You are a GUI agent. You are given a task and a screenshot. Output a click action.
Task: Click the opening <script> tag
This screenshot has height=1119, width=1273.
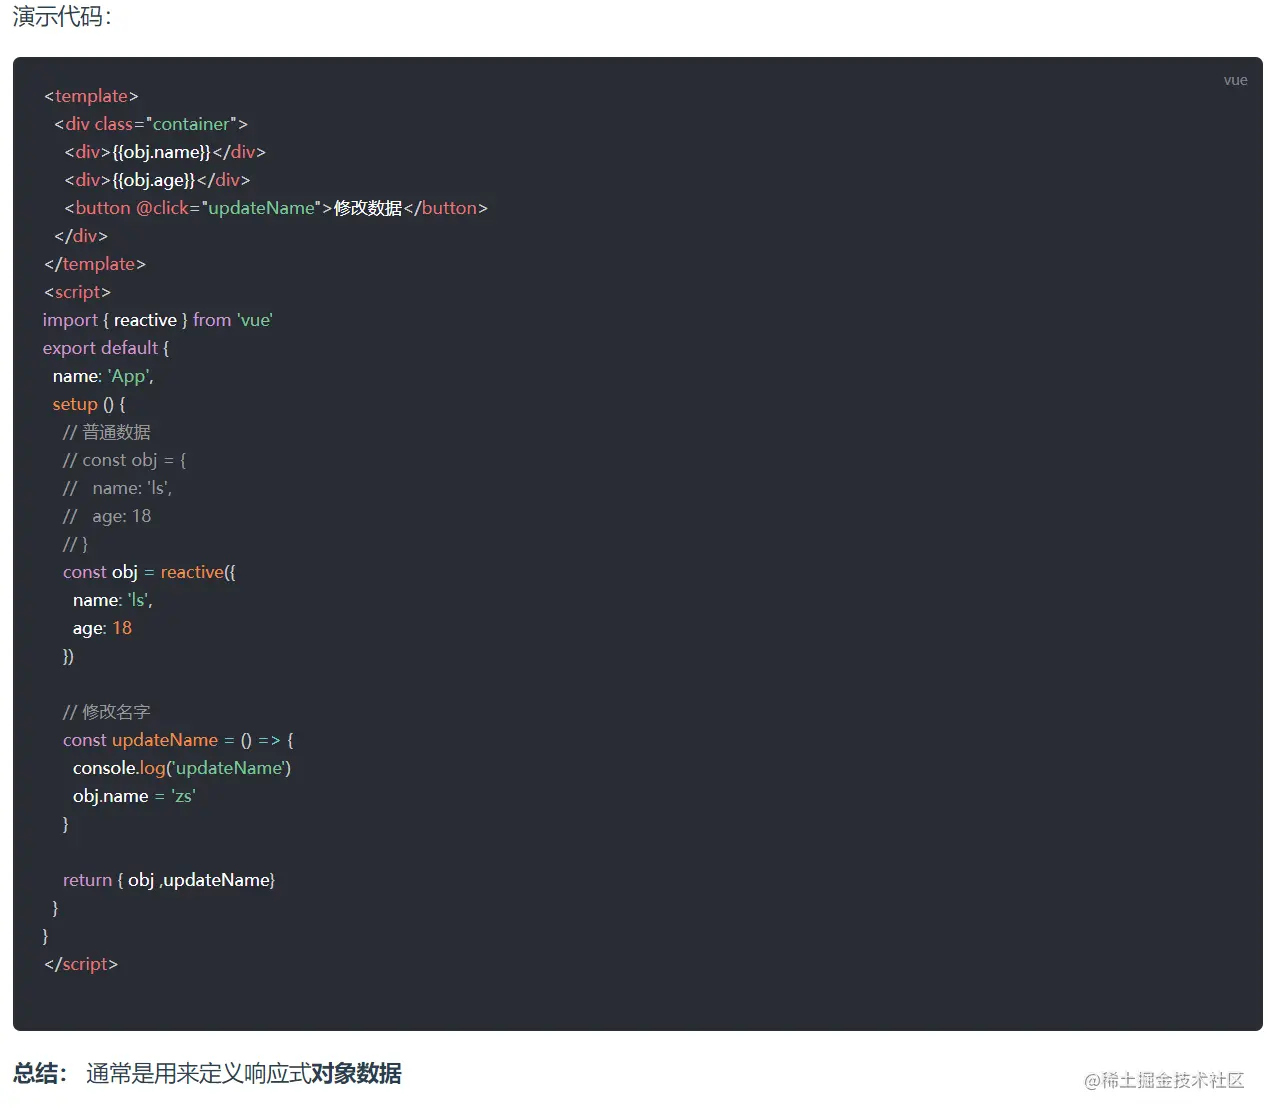point(77,292)
